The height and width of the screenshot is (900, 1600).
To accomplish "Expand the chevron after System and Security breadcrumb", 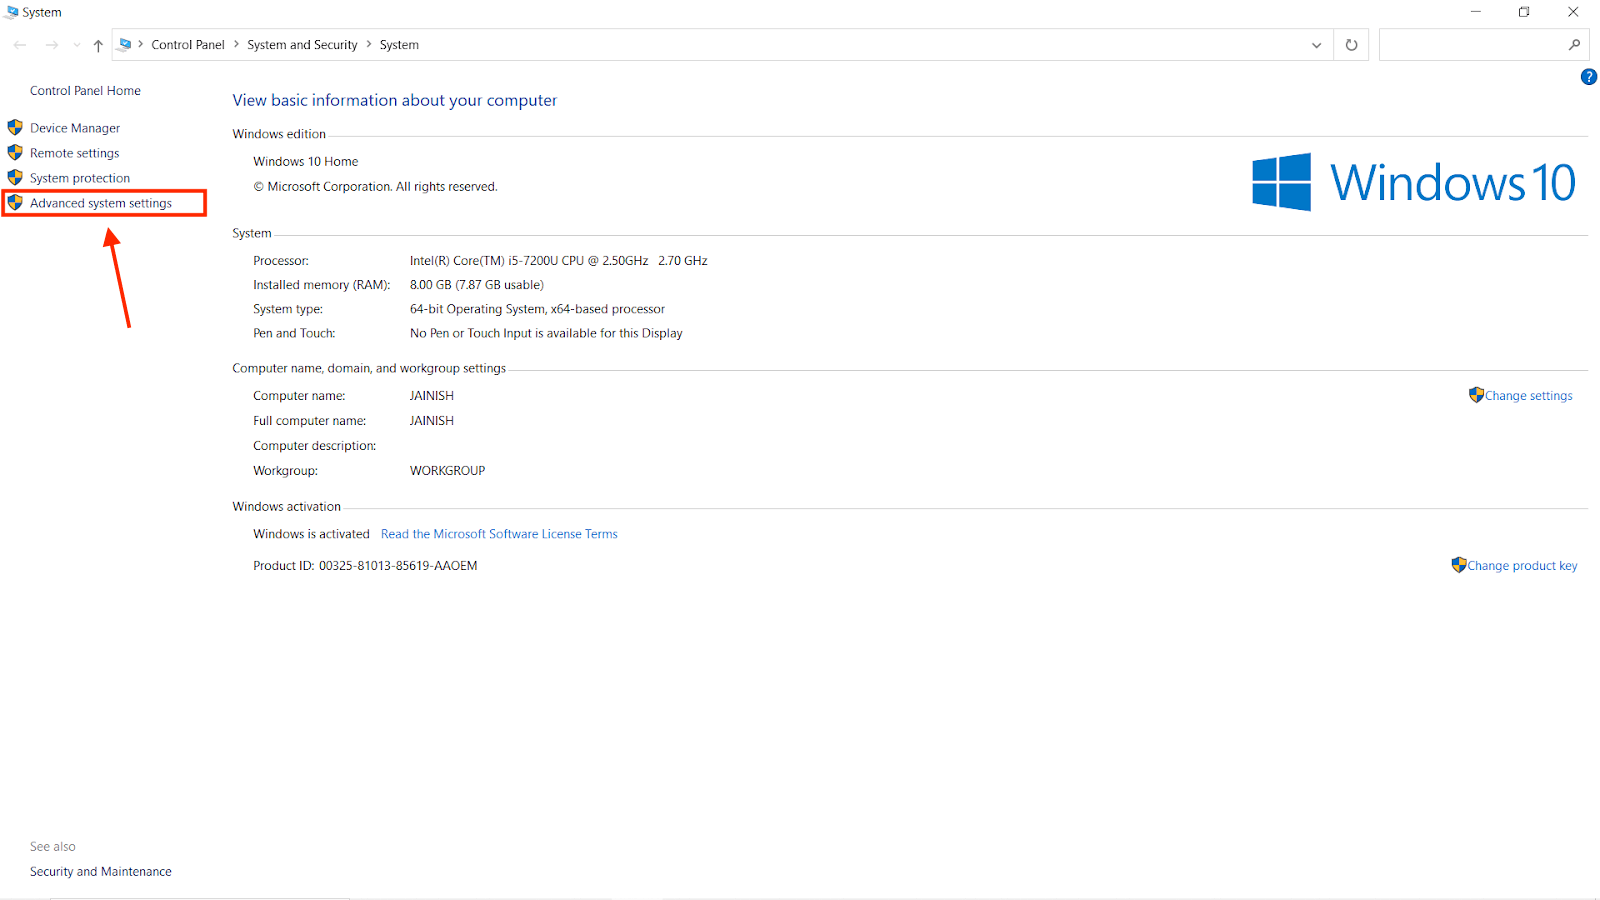I will pyautogui.click(x=369, y=45).
